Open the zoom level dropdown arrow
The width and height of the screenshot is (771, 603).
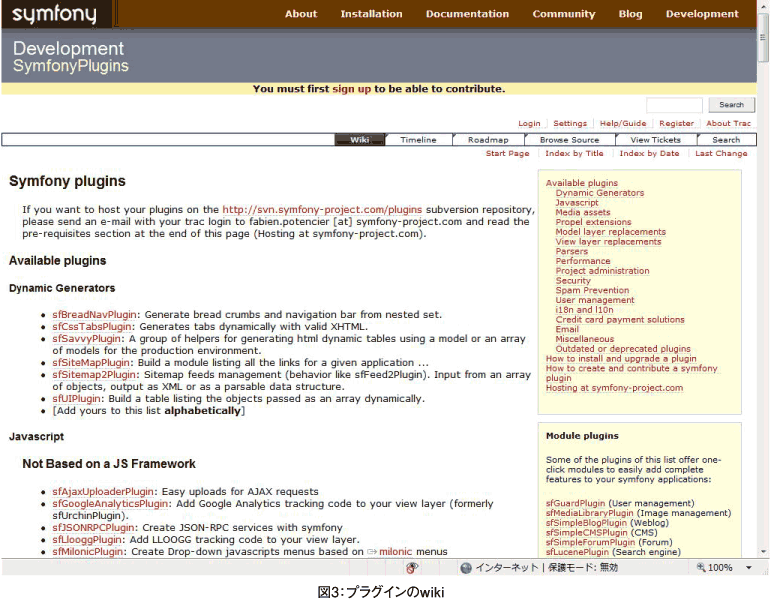click(748, 568)
